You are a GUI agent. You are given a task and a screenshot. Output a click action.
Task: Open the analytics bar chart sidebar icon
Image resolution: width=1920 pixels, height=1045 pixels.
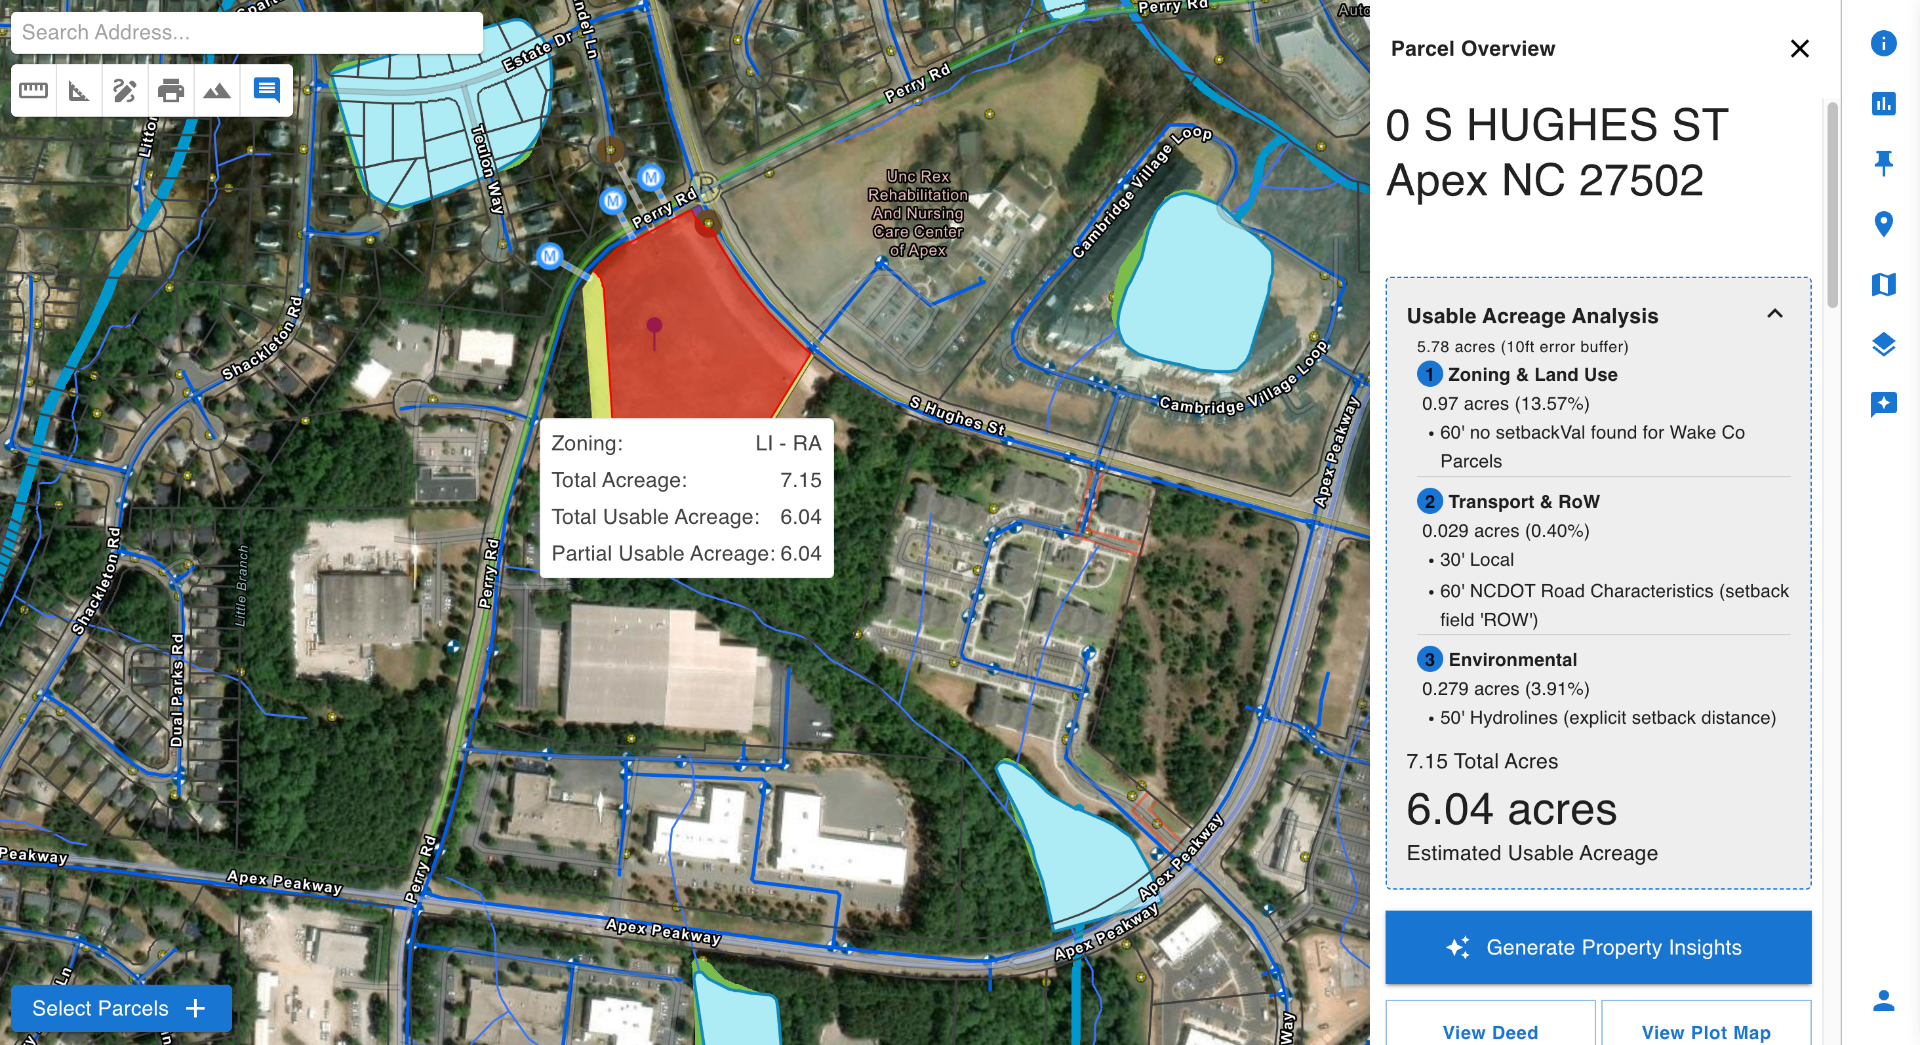[1884, 104]
